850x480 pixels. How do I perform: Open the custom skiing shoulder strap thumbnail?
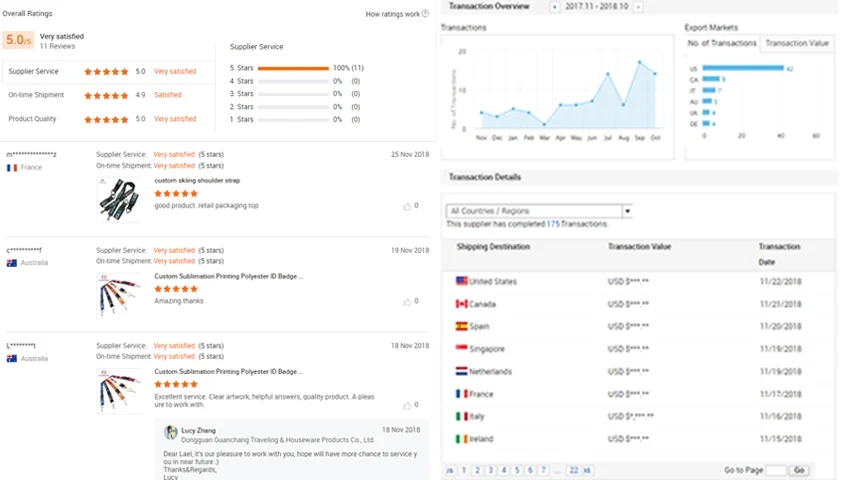[x=119, y=200]
